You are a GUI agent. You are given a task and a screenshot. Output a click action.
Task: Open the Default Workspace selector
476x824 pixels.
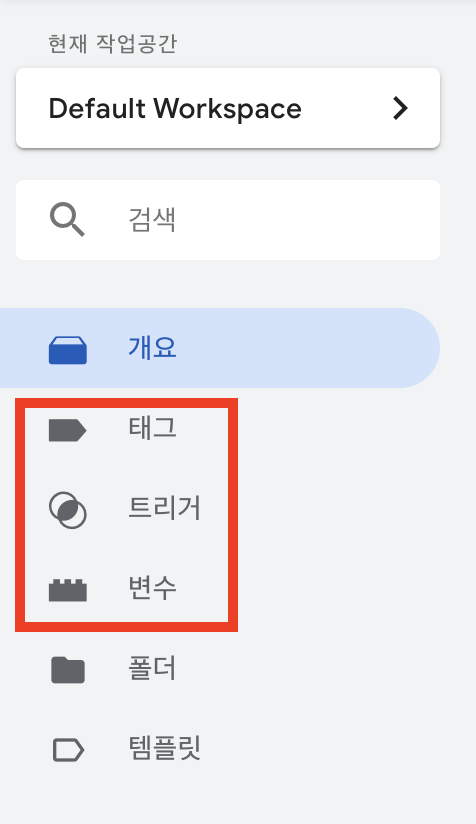pyautogui.click(x=228, y=108)
